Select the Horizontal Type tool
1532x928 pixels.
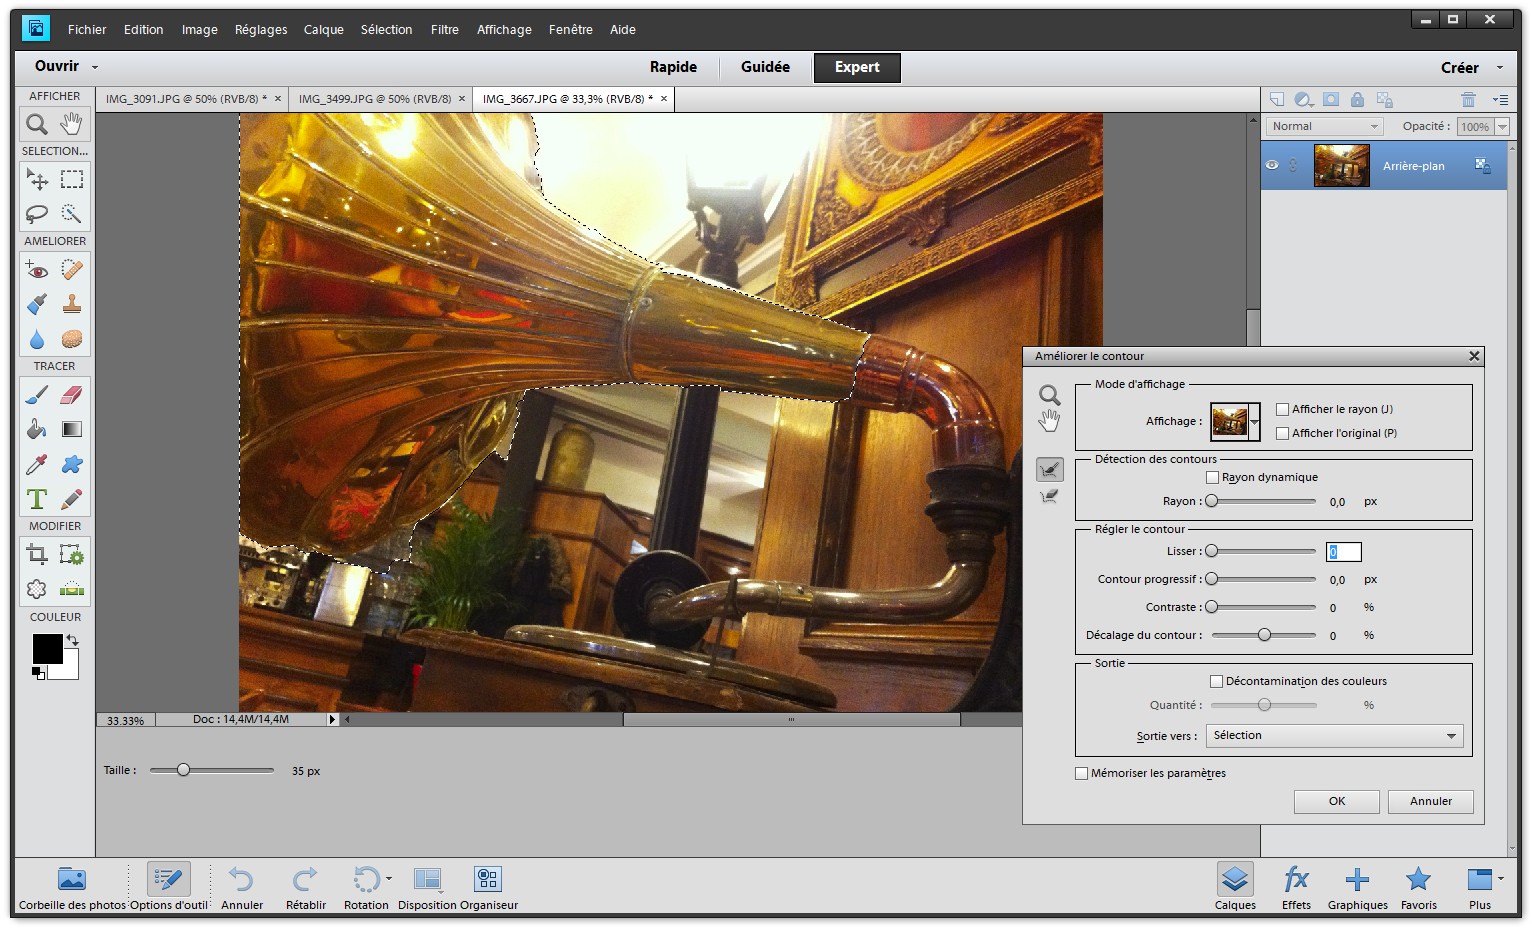37,499
